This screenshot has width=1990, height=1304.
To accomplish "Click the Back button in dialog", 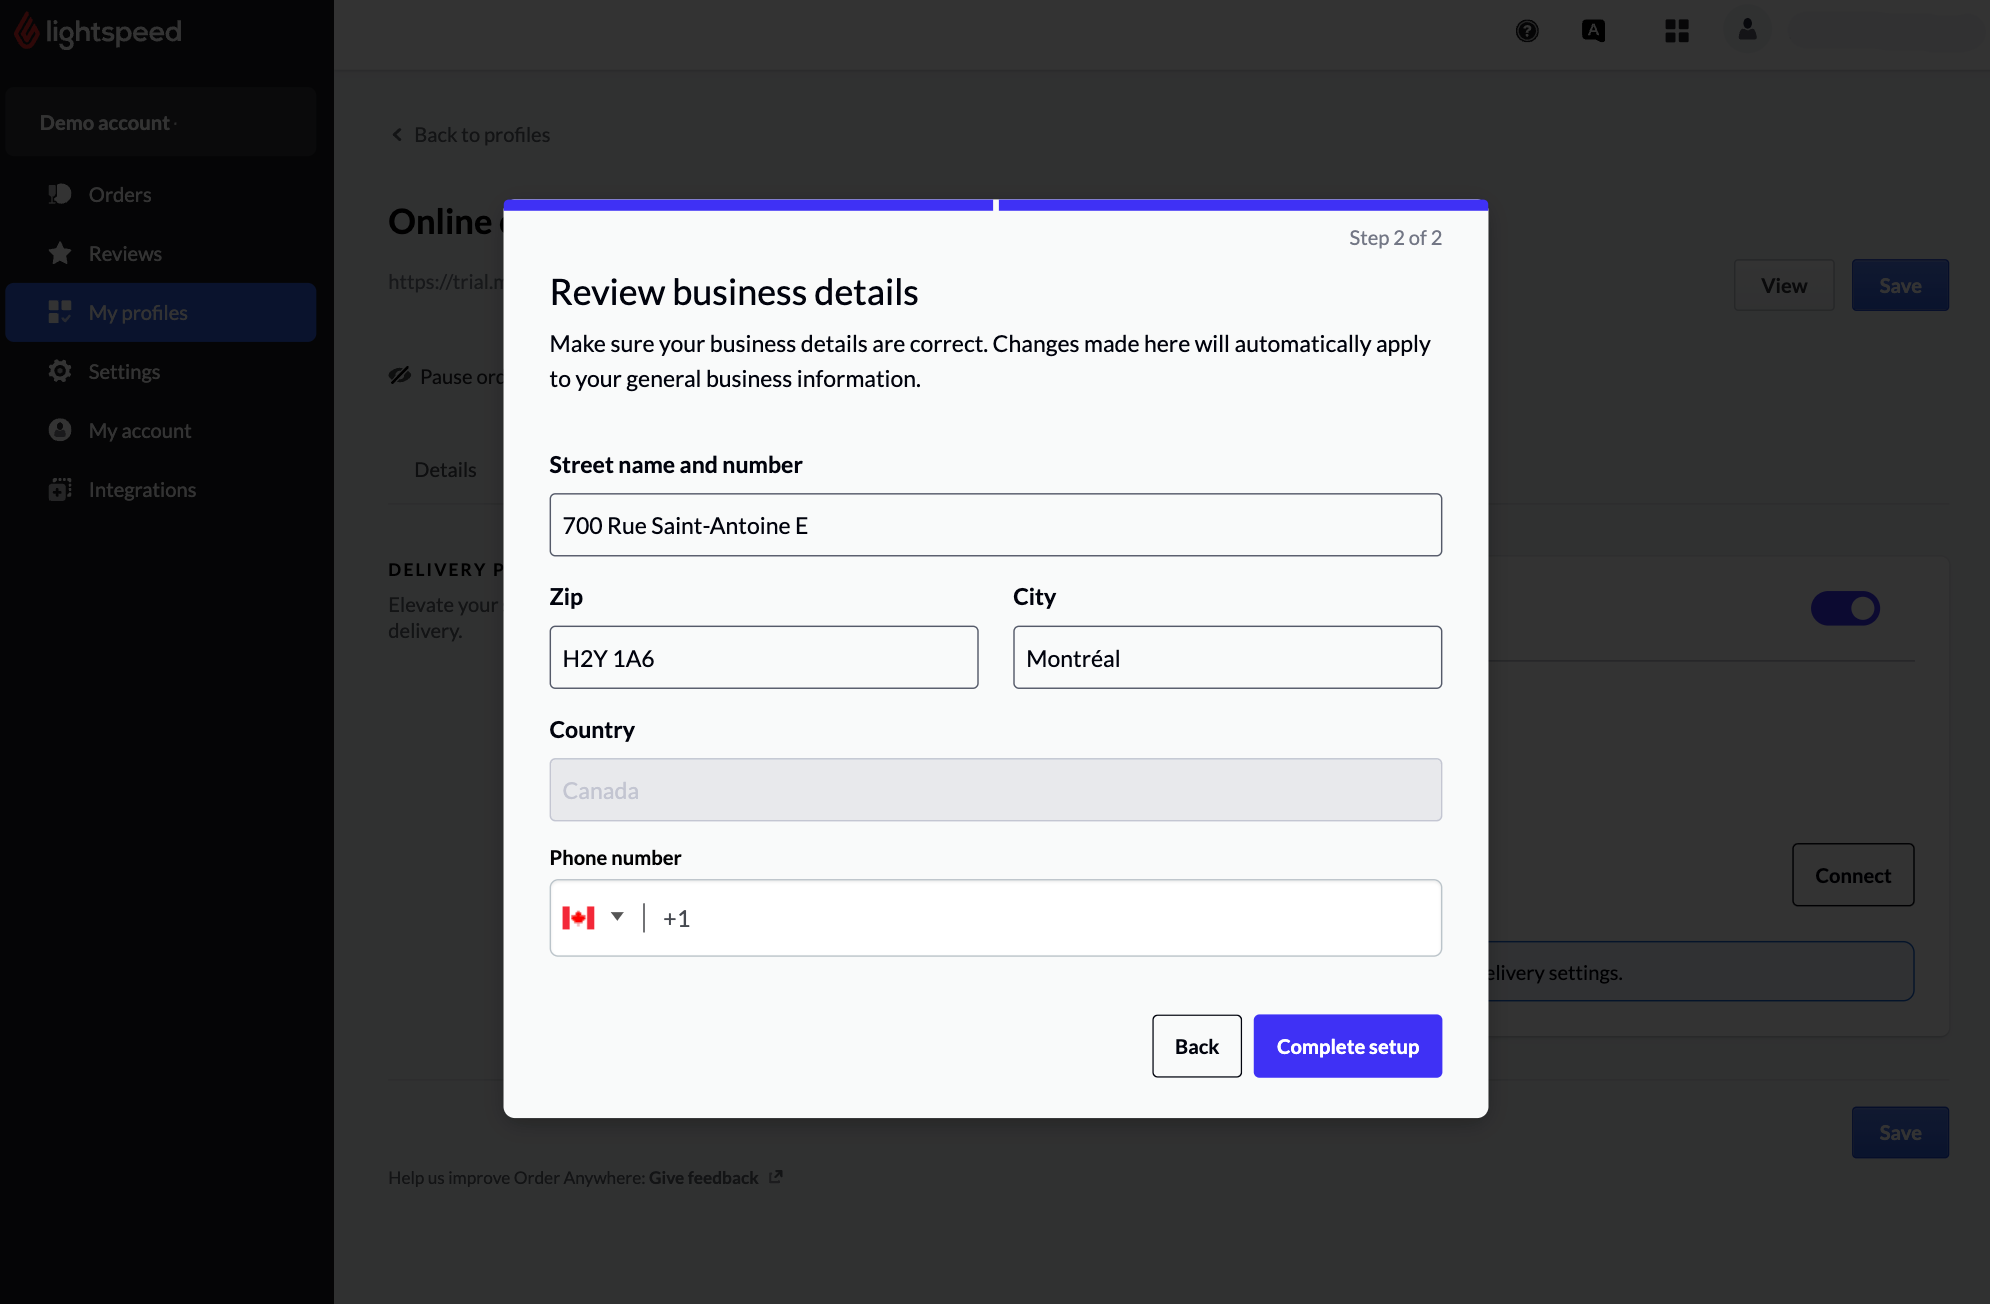I will click(x=1196, y=1045).
